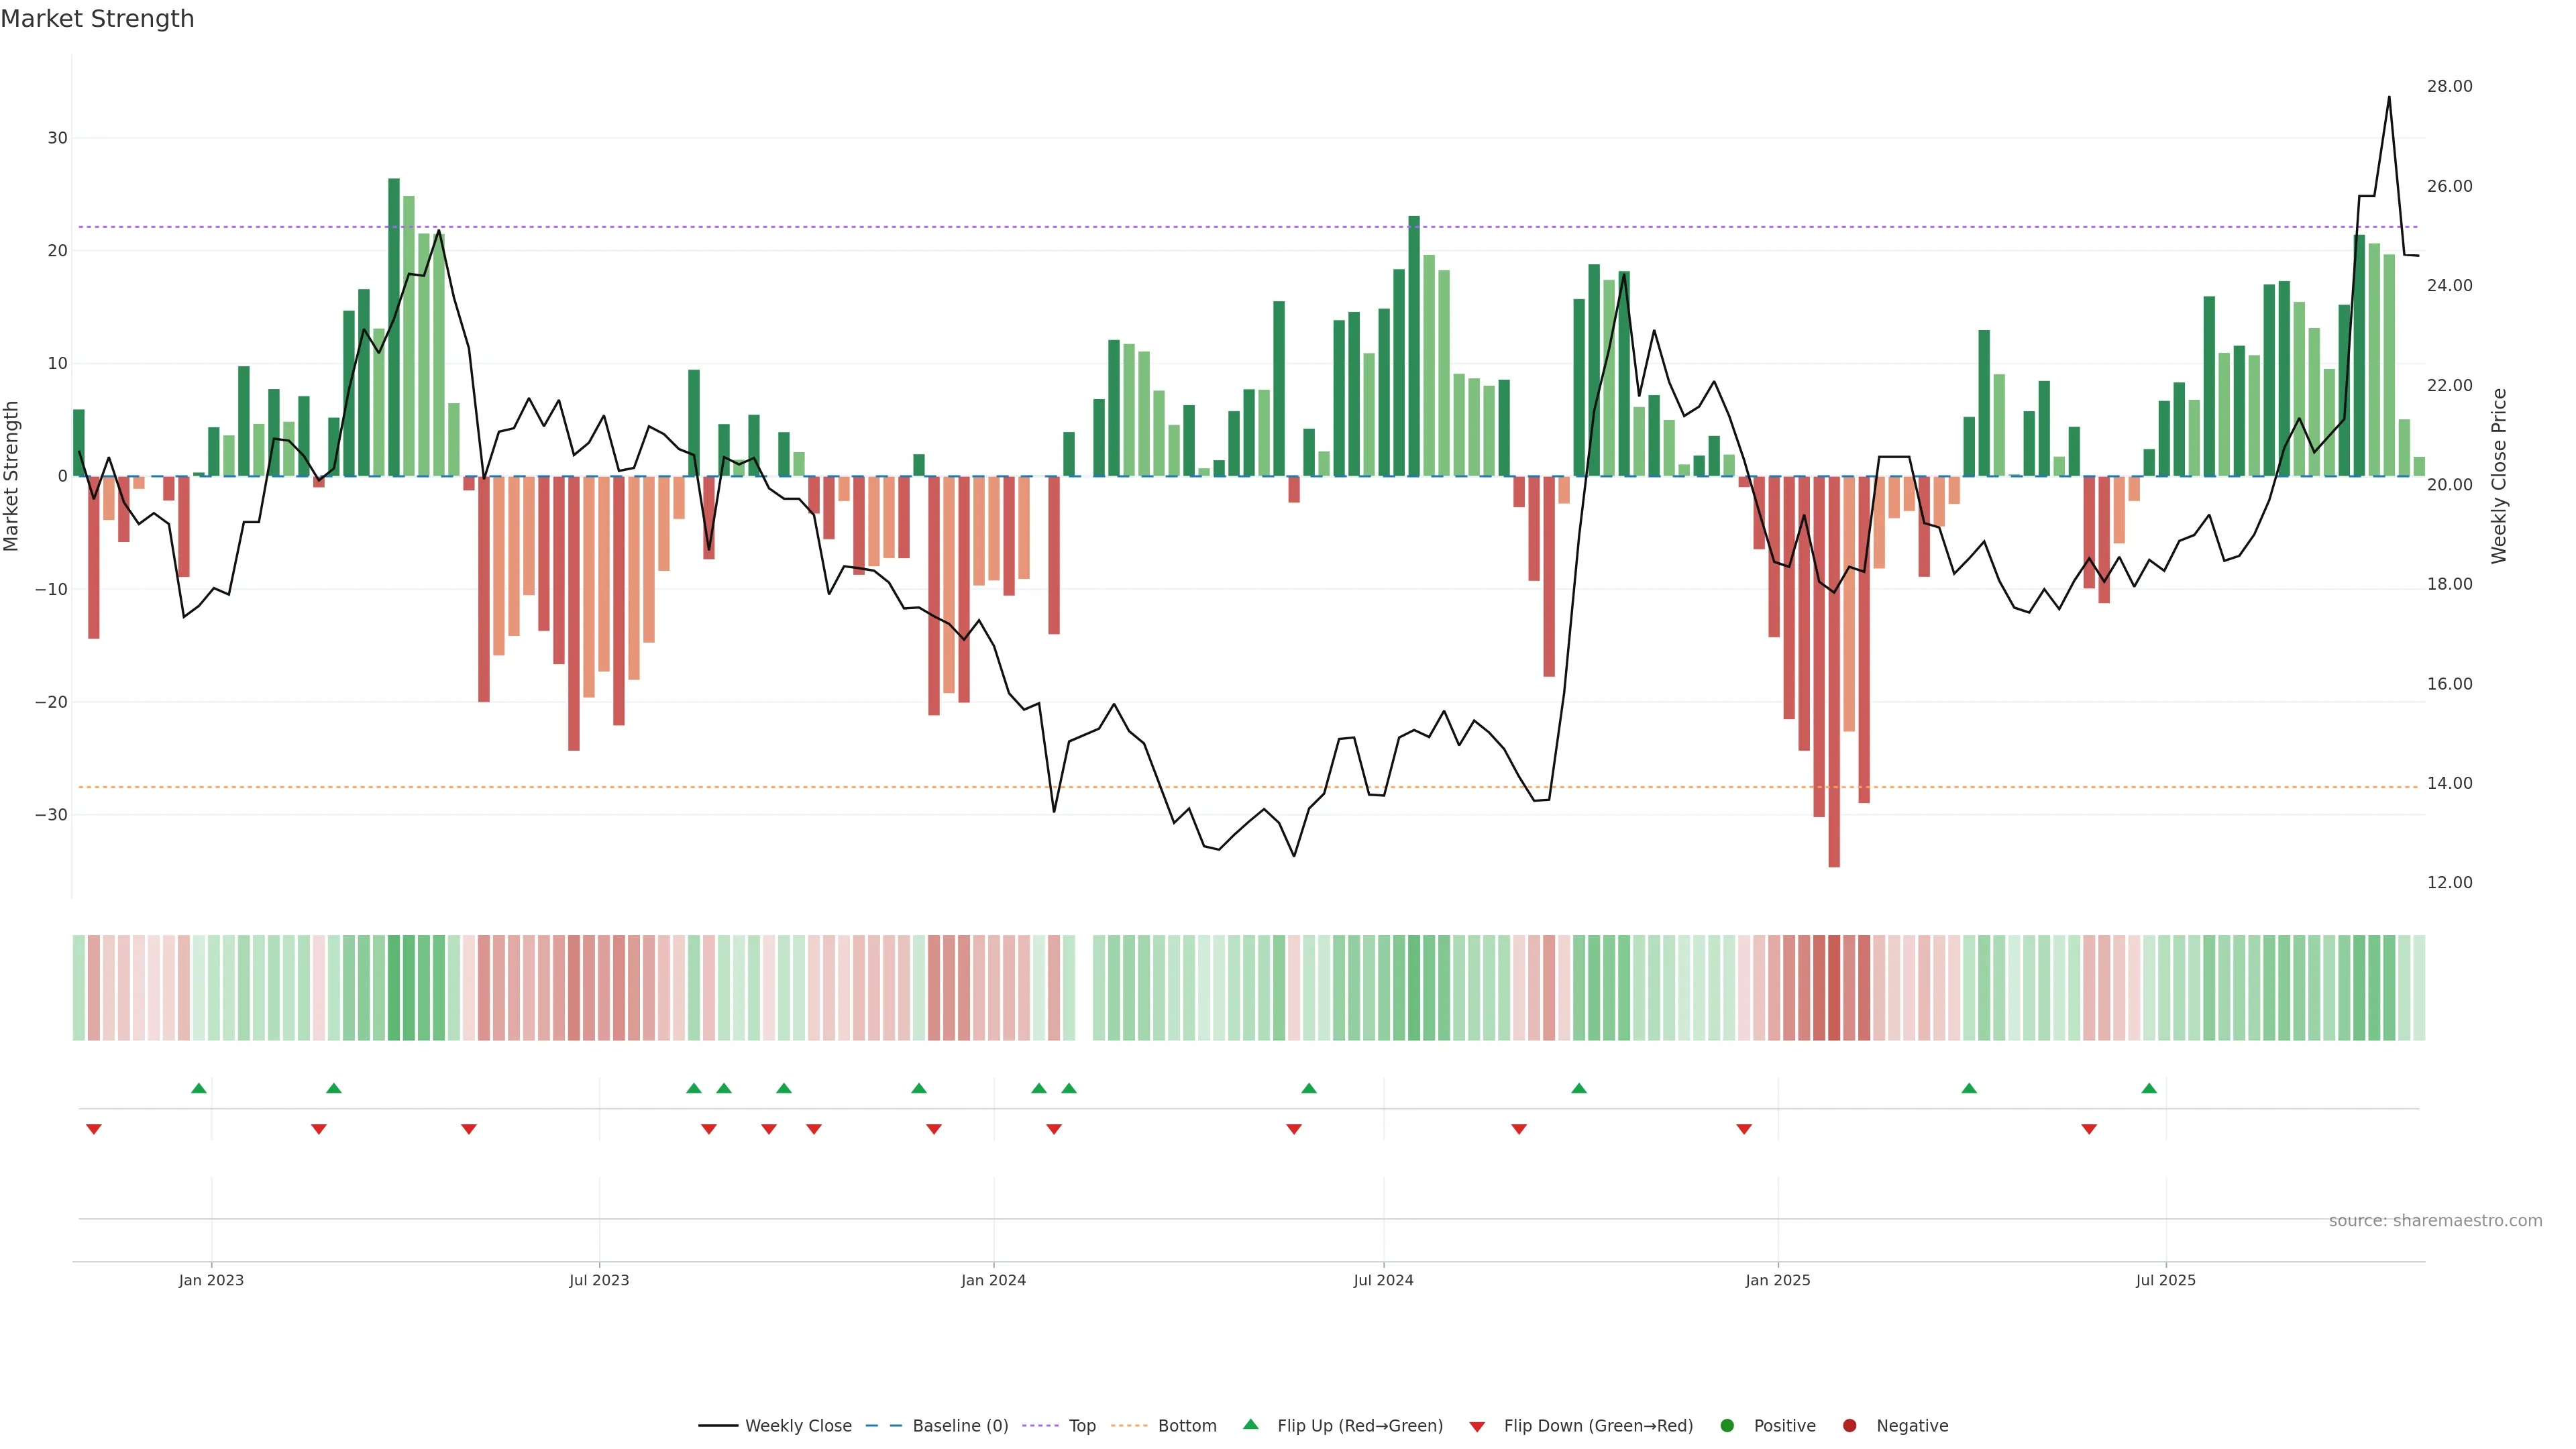Click the Jan 2024 x-axis label
This screenshot has width=2576, height=1449.
tap(993, 1280)
